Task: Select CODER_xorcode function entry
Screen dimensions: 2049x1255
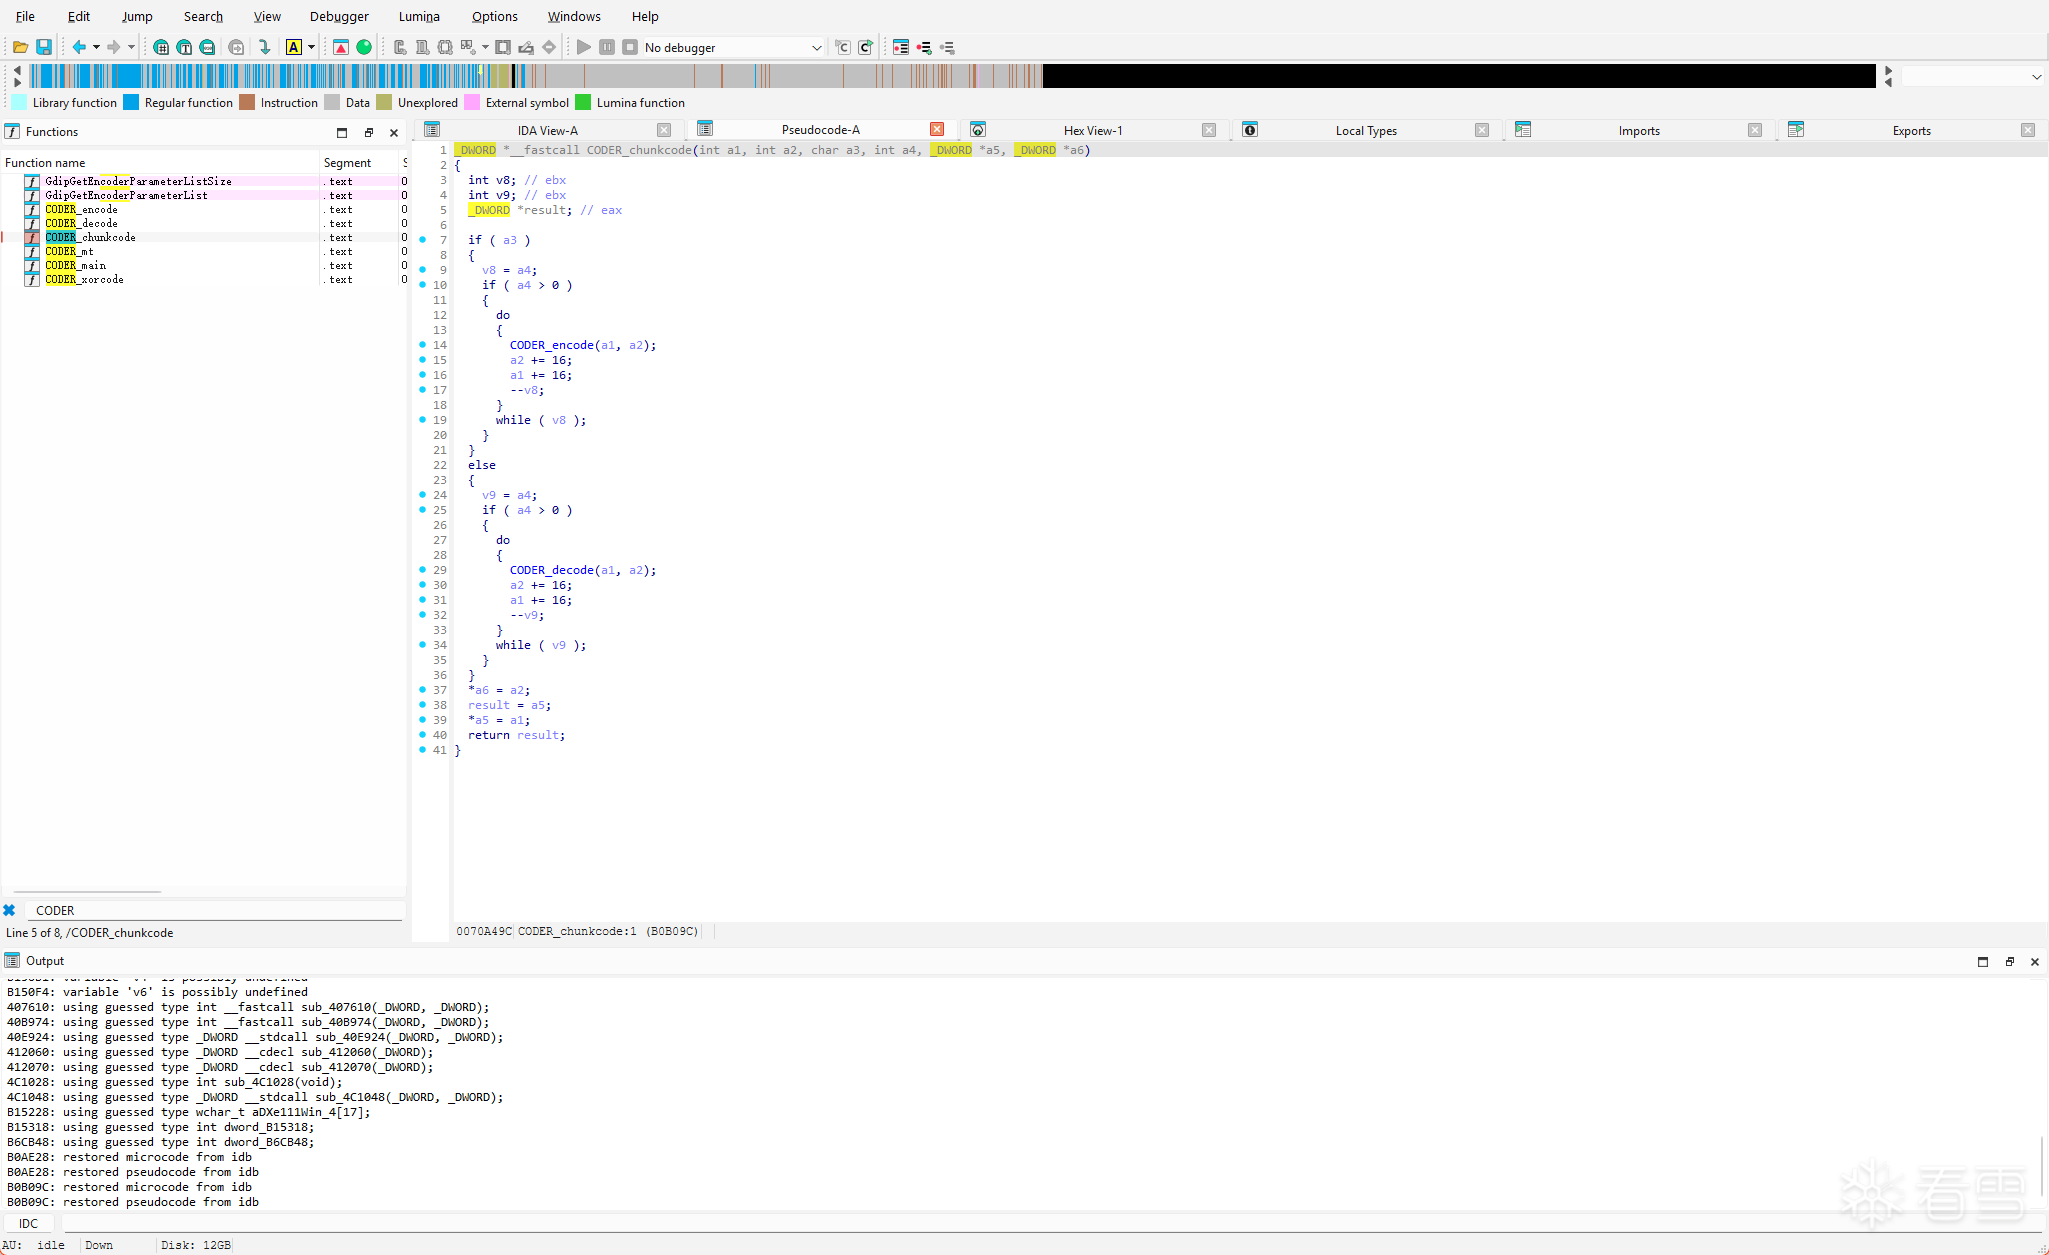Action: coord(85,279)
